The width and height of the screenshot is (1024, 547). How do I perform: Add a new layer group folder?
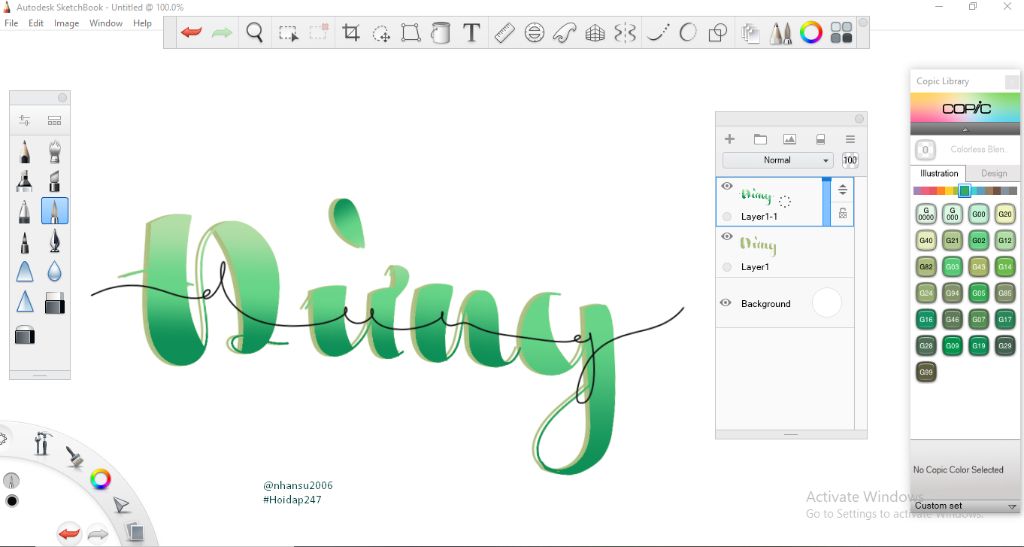[x=760, y=139]
